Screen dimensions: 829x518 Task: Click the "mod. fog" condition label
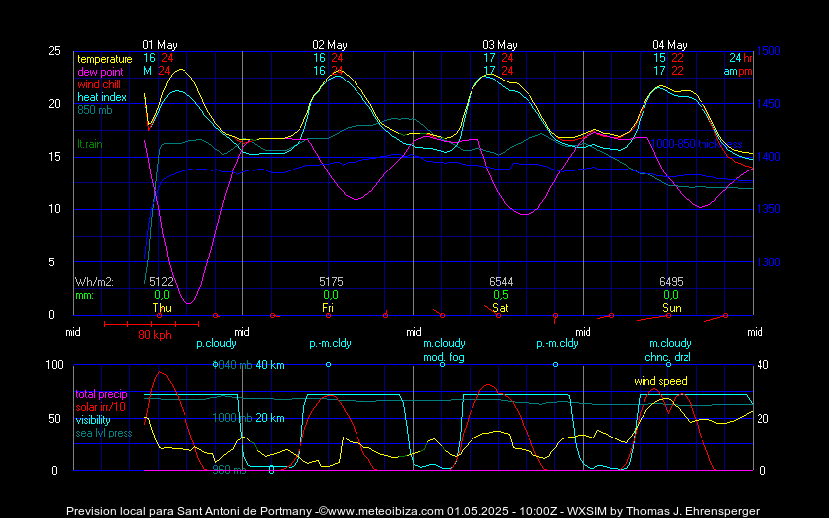click(444, 357)
